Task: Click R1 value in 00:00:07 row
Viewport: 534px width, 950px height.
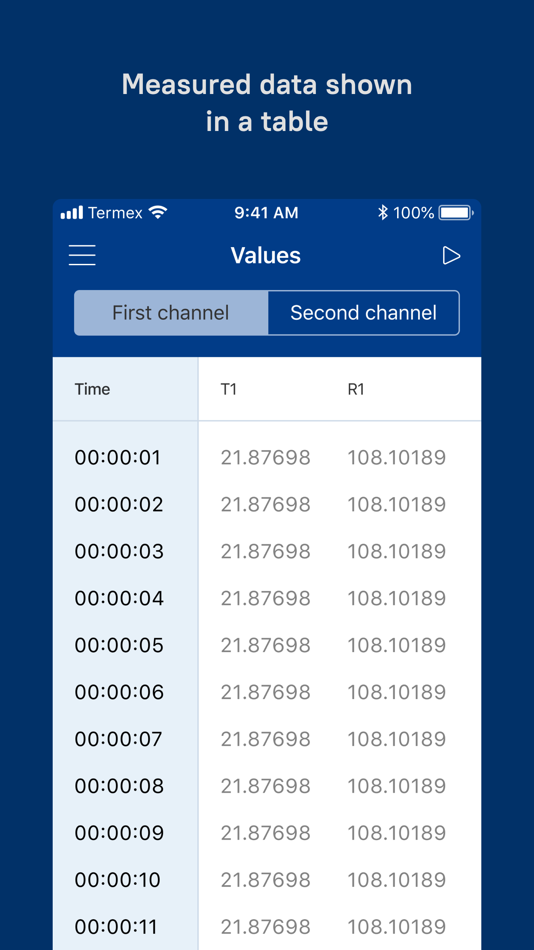Action: 396,739
